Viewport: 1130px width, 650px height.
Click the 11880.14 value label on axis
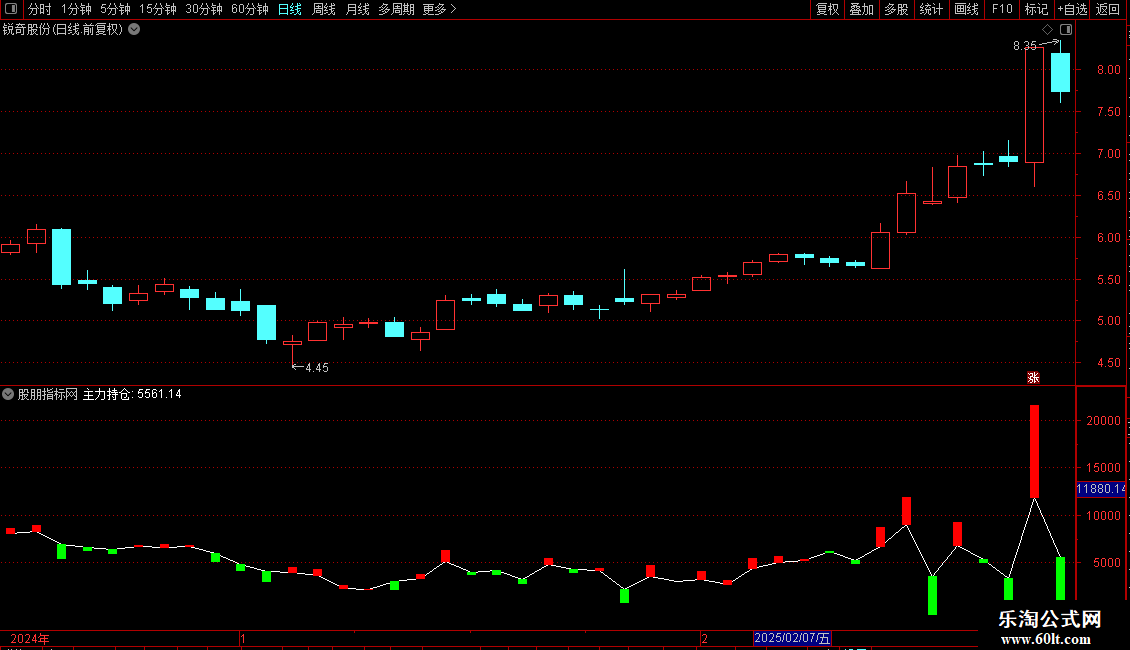click(x=1100, y=489)
